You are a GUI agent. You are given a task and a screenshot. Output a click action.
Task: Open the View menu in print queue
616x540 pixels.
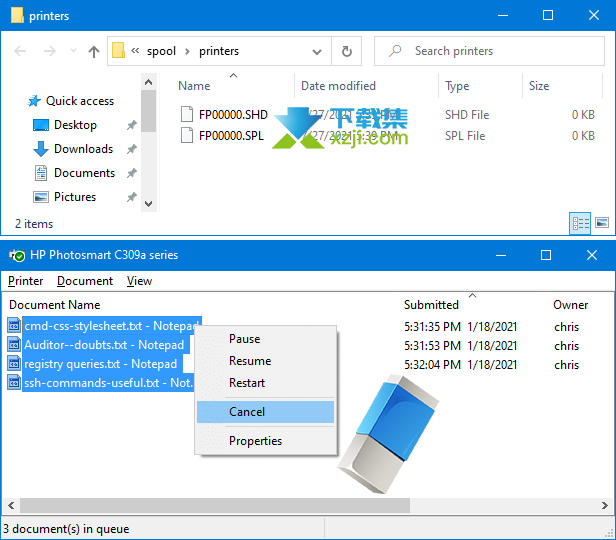coord(139,281)
